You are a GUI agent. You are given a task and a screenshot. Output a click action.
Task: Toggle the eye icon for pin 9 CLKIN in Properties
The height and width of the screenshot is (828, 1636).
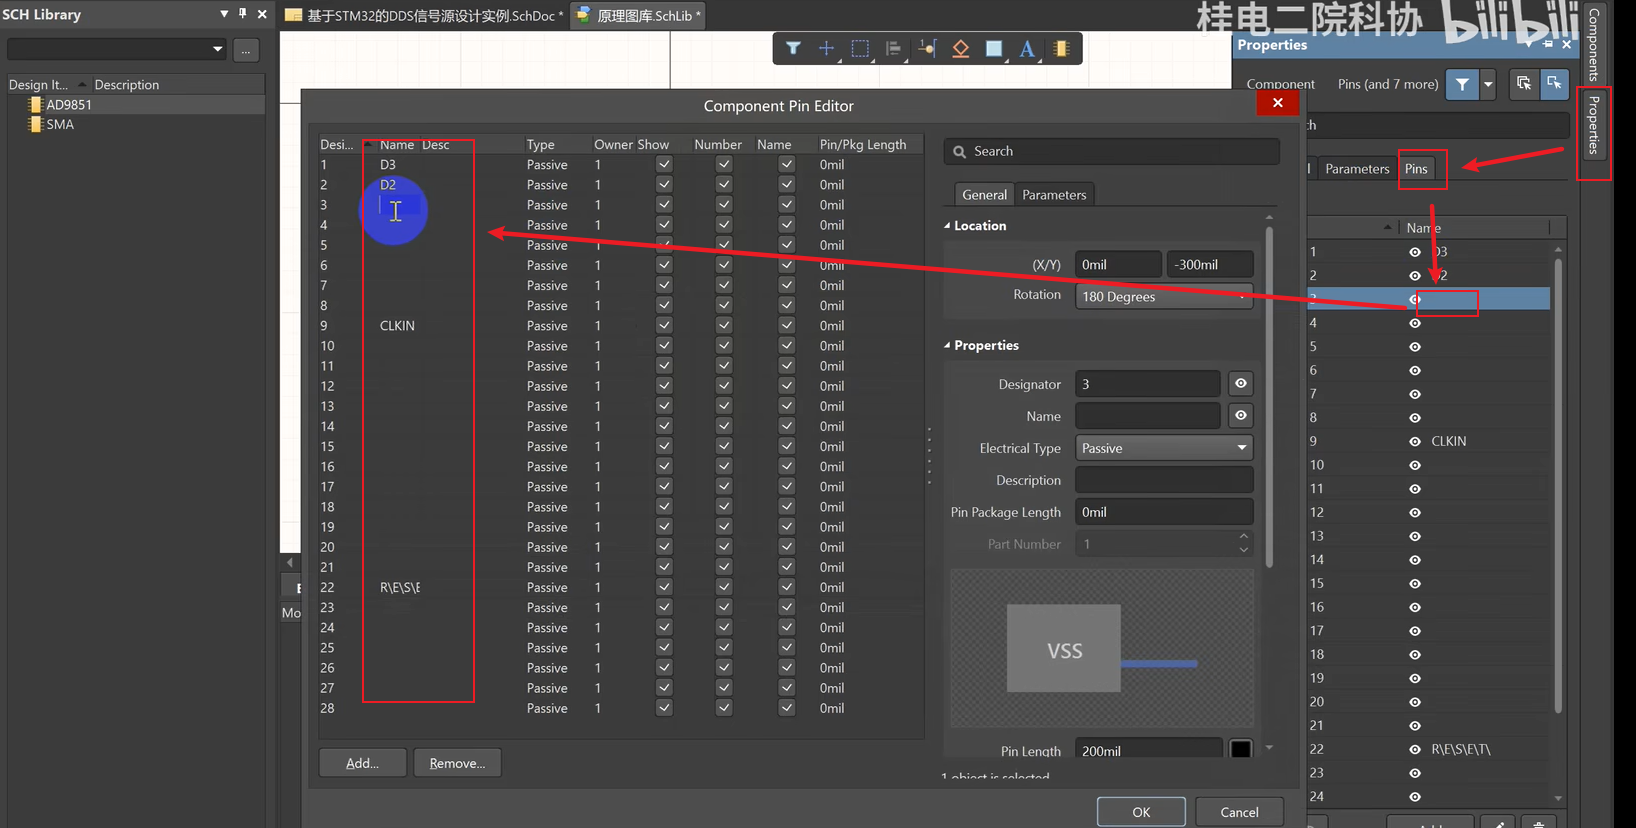(x=1415, y=441)
